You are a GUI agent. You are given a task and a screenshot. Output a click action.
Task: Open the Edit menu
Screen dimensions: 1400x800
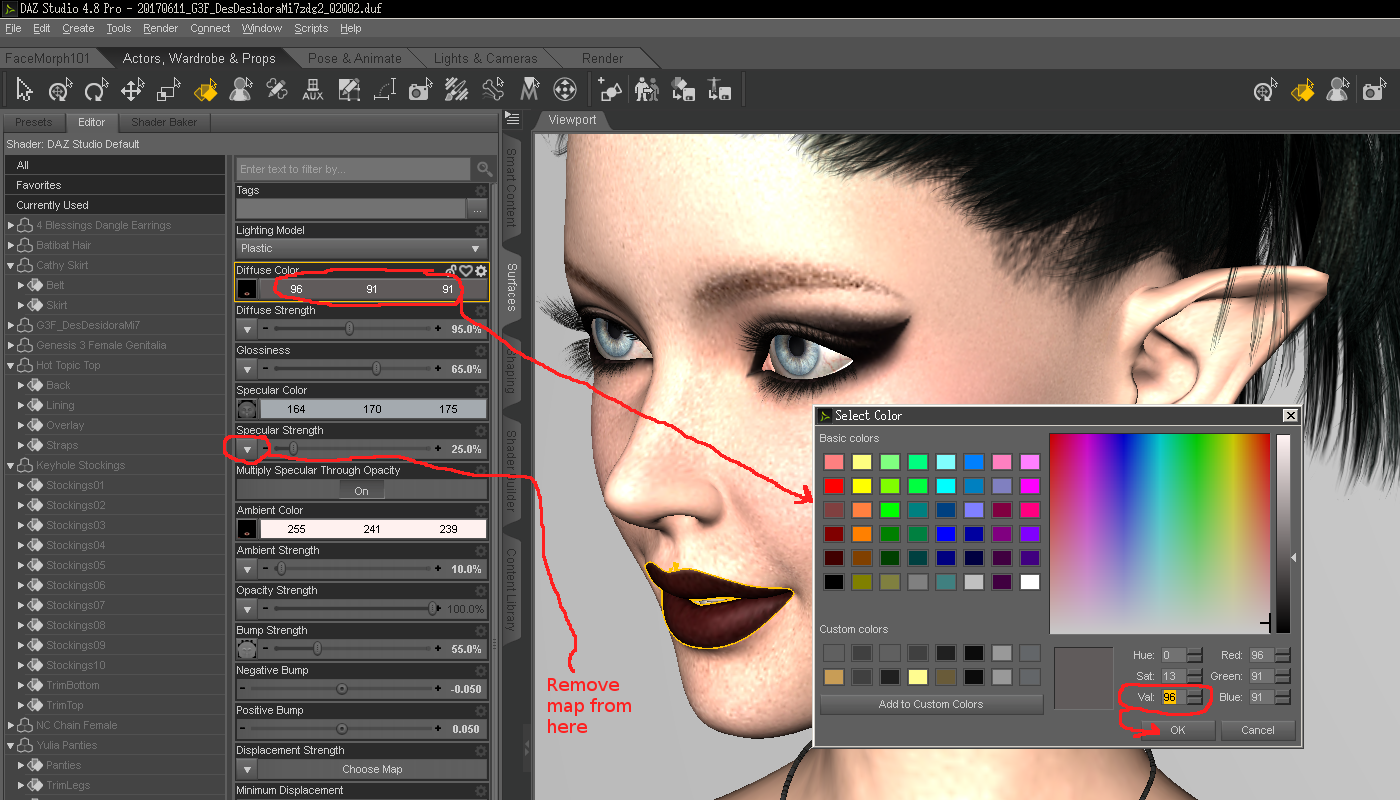point(41,28)
